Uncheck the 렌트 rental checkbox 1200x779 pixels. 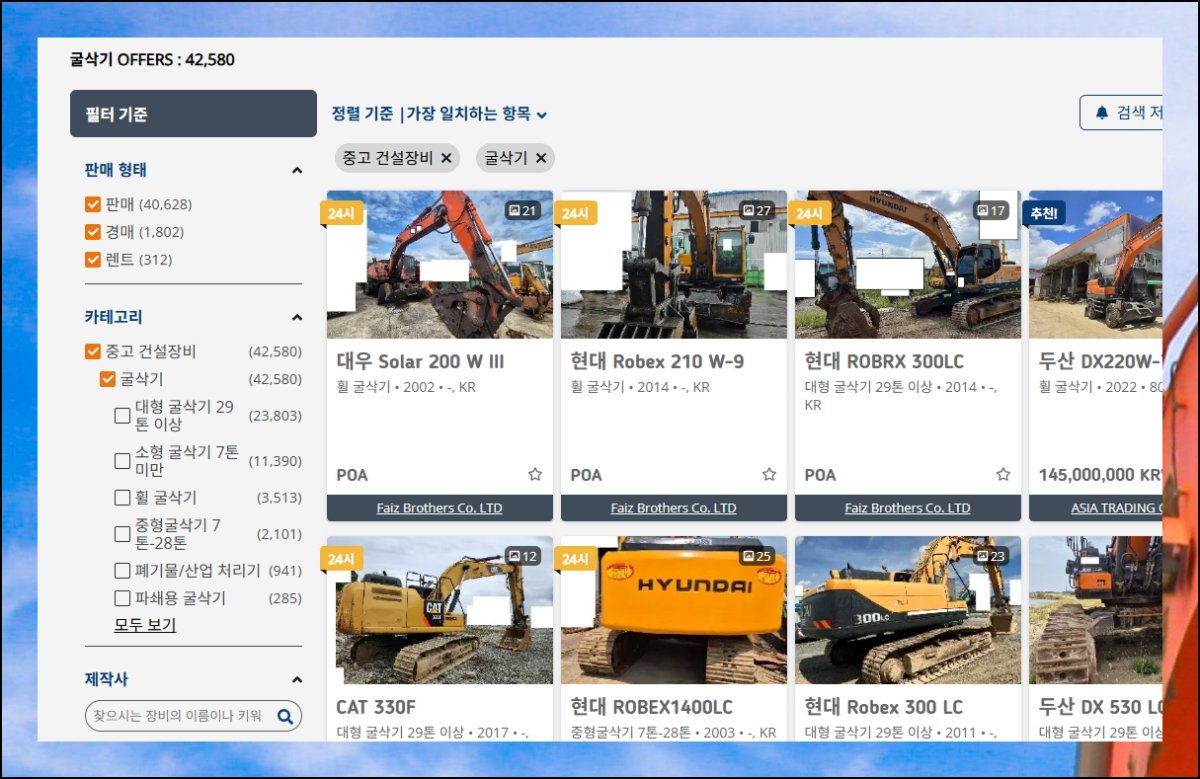tap(93, 260)
